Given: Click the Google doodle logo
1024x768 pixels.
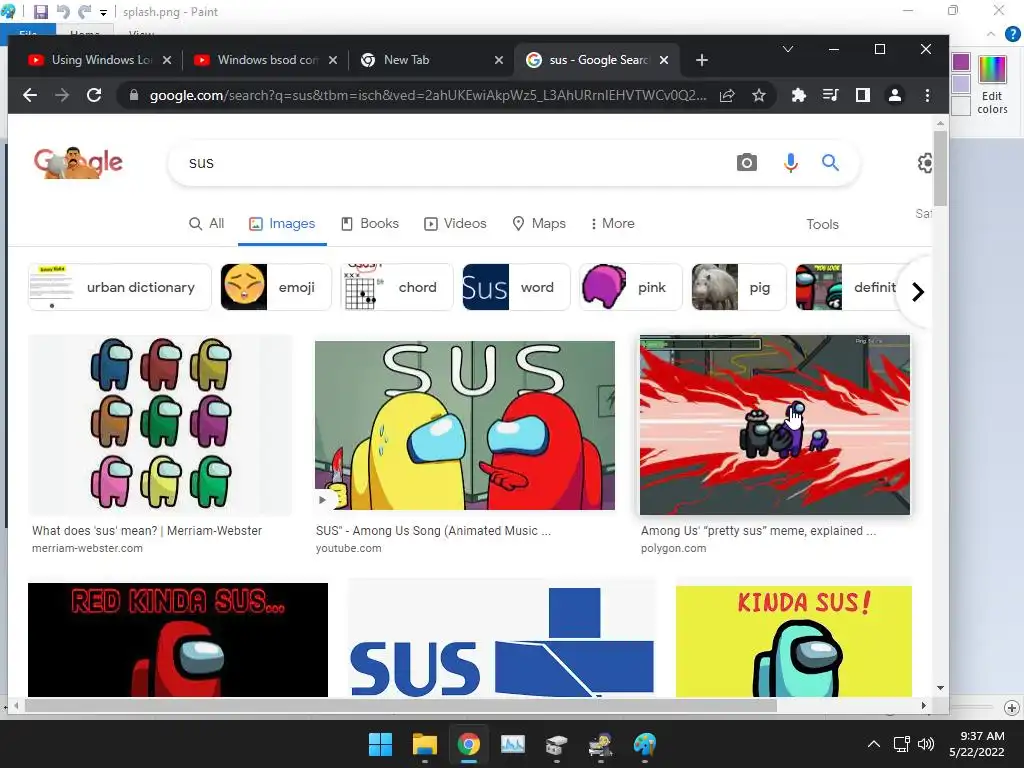Looking at the screenshot, I should click(x=78, y=163).
